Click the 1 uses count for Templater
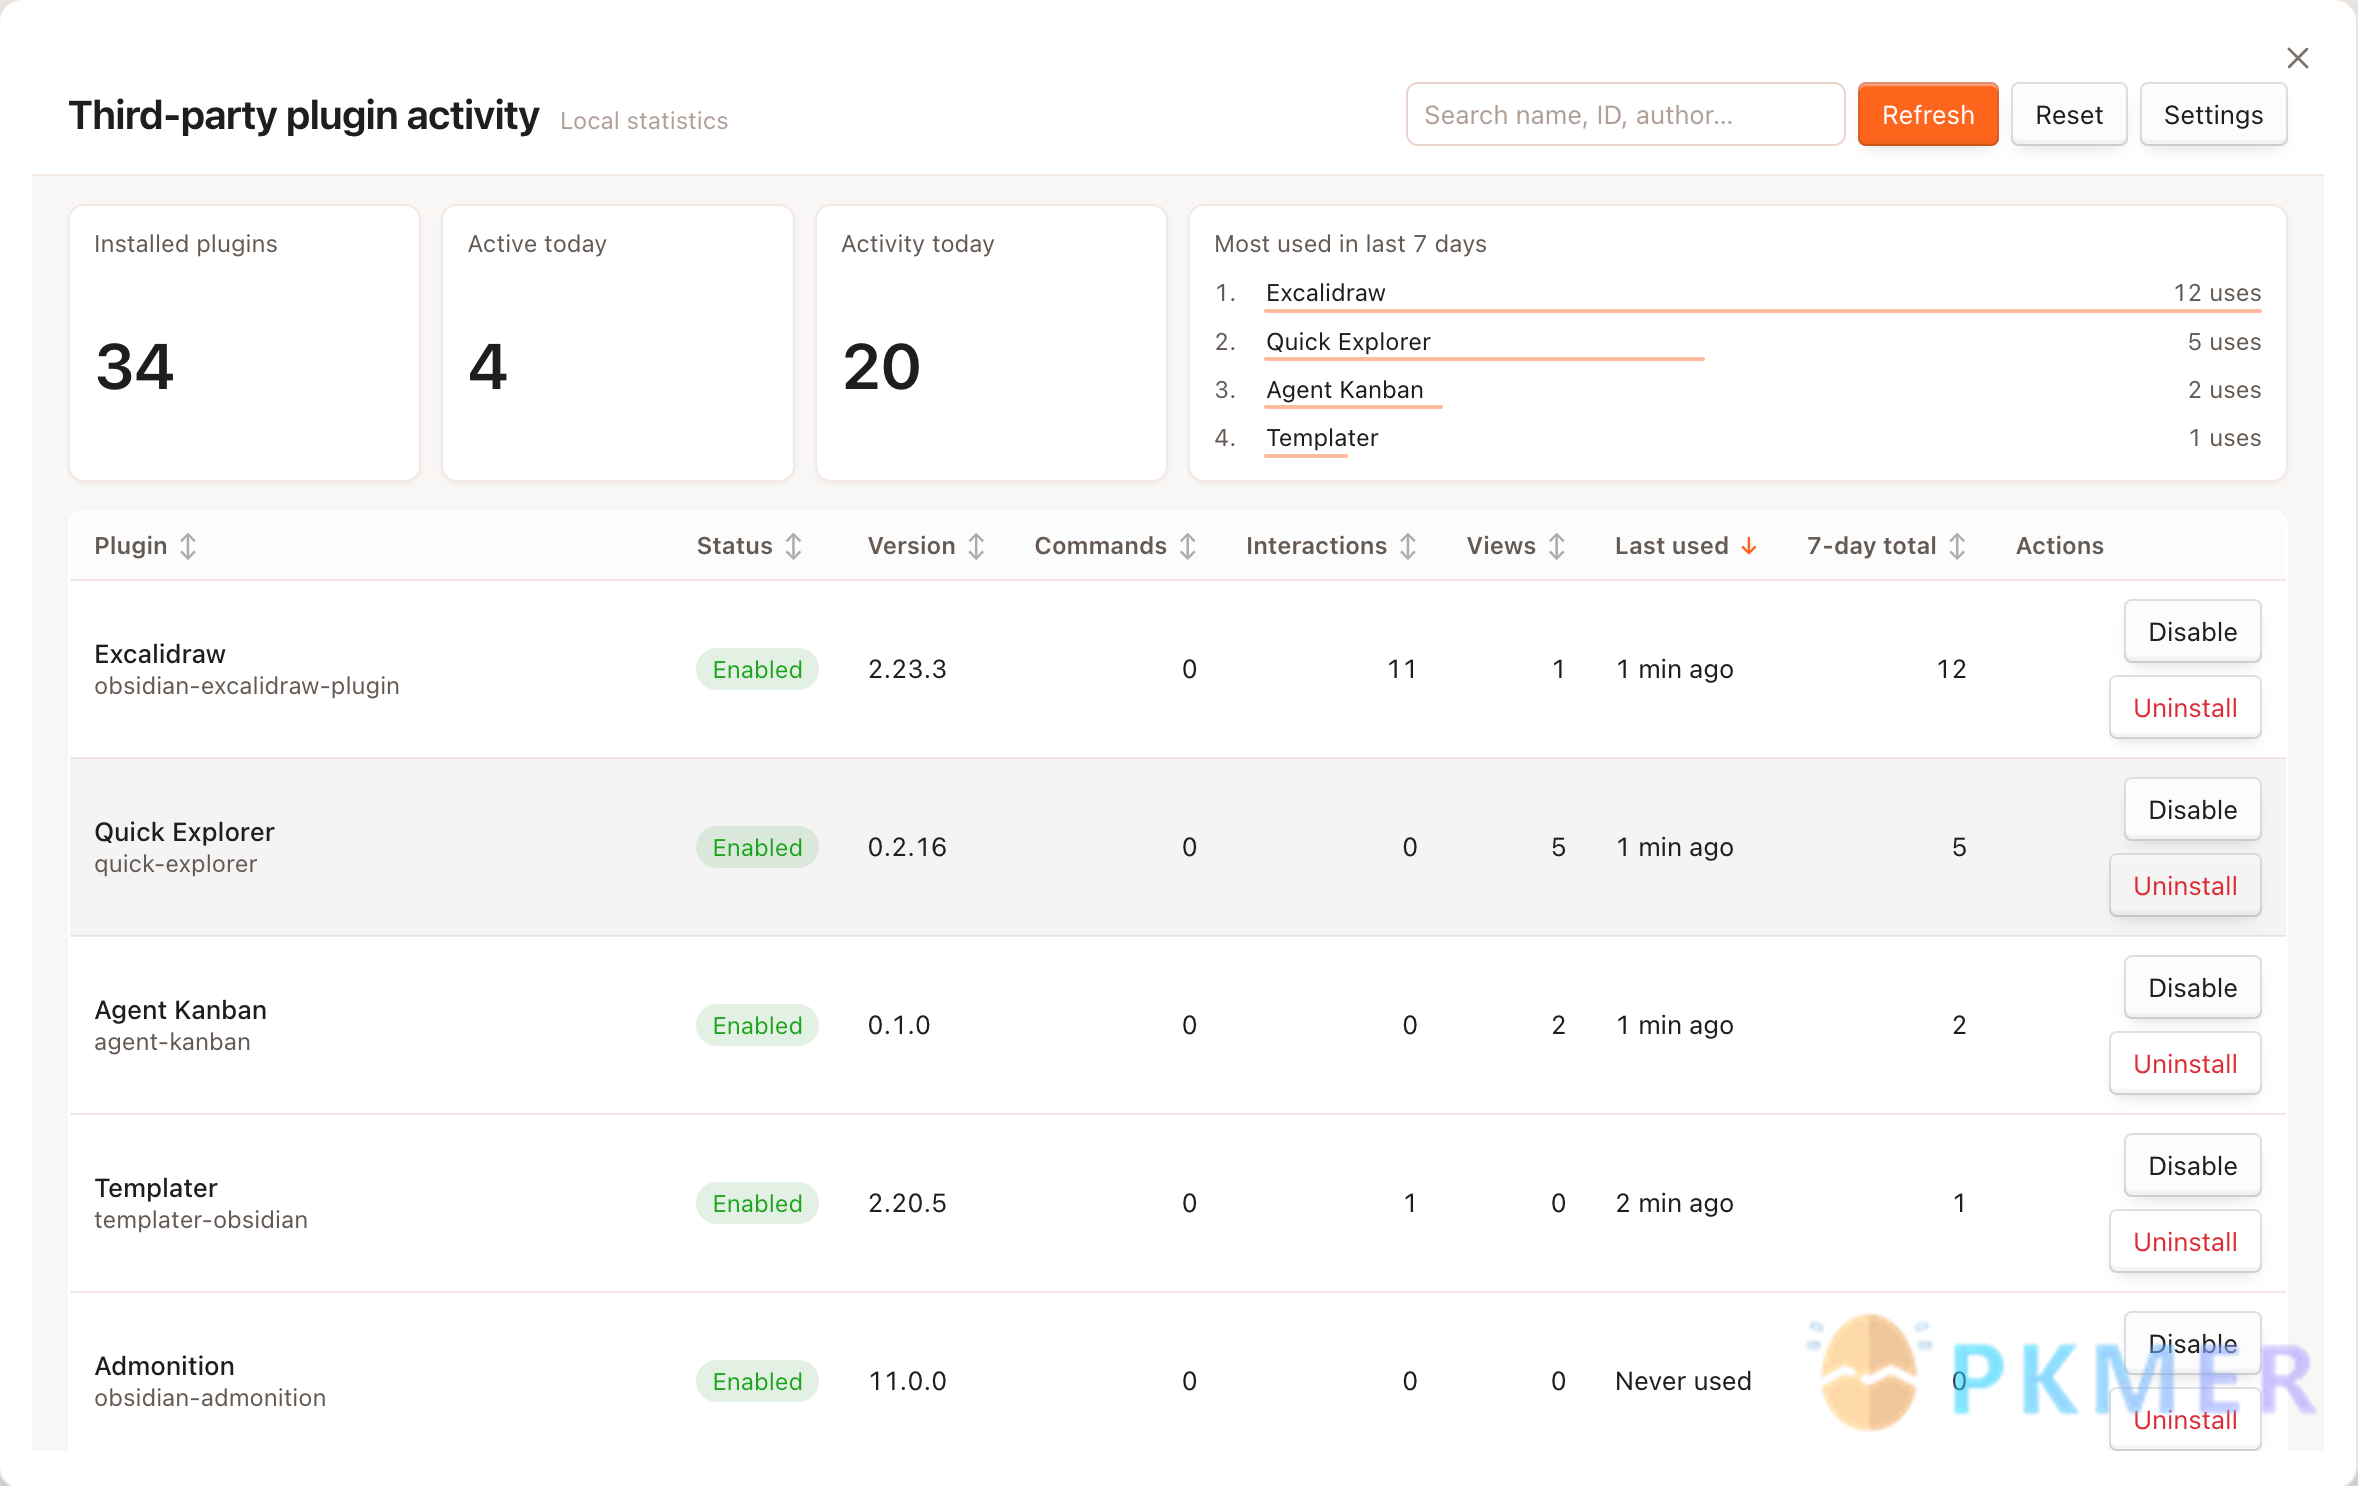Screen dimensions: 2358x1486 [2224, 438]
